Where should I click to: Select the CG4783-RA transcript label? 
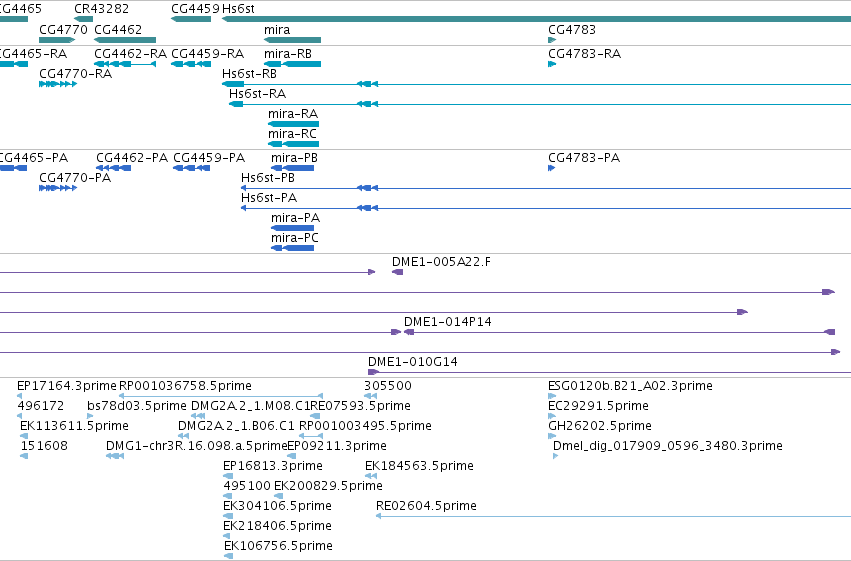coord(585,53)
